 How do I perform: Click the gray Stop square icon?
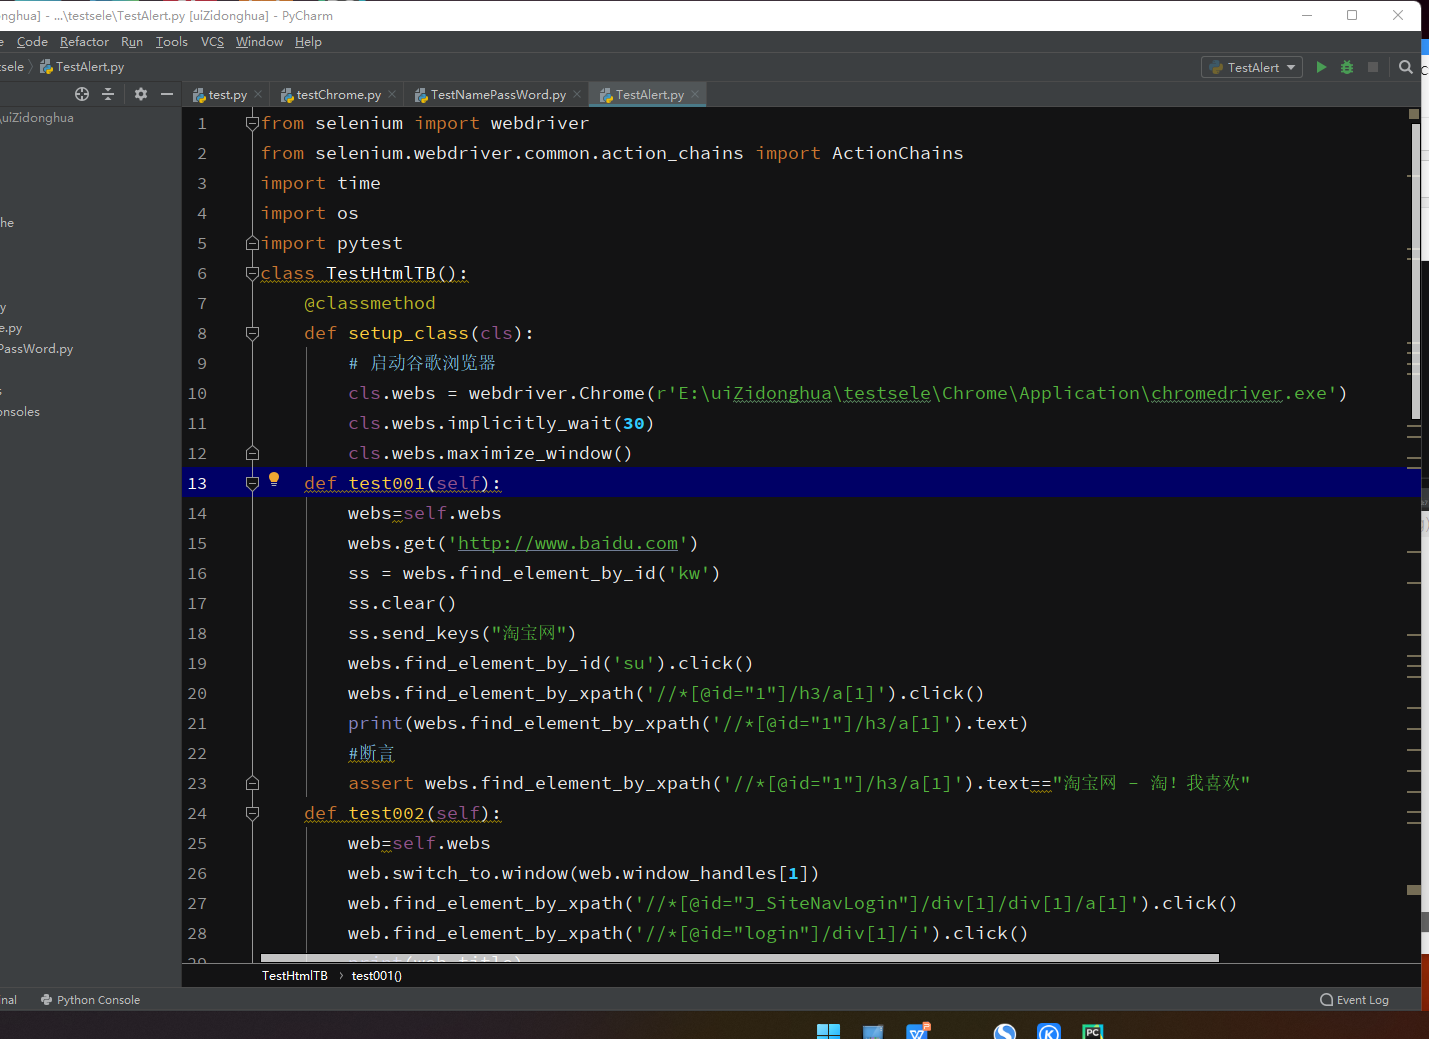pyautogui.click(x=1373, y=67)
